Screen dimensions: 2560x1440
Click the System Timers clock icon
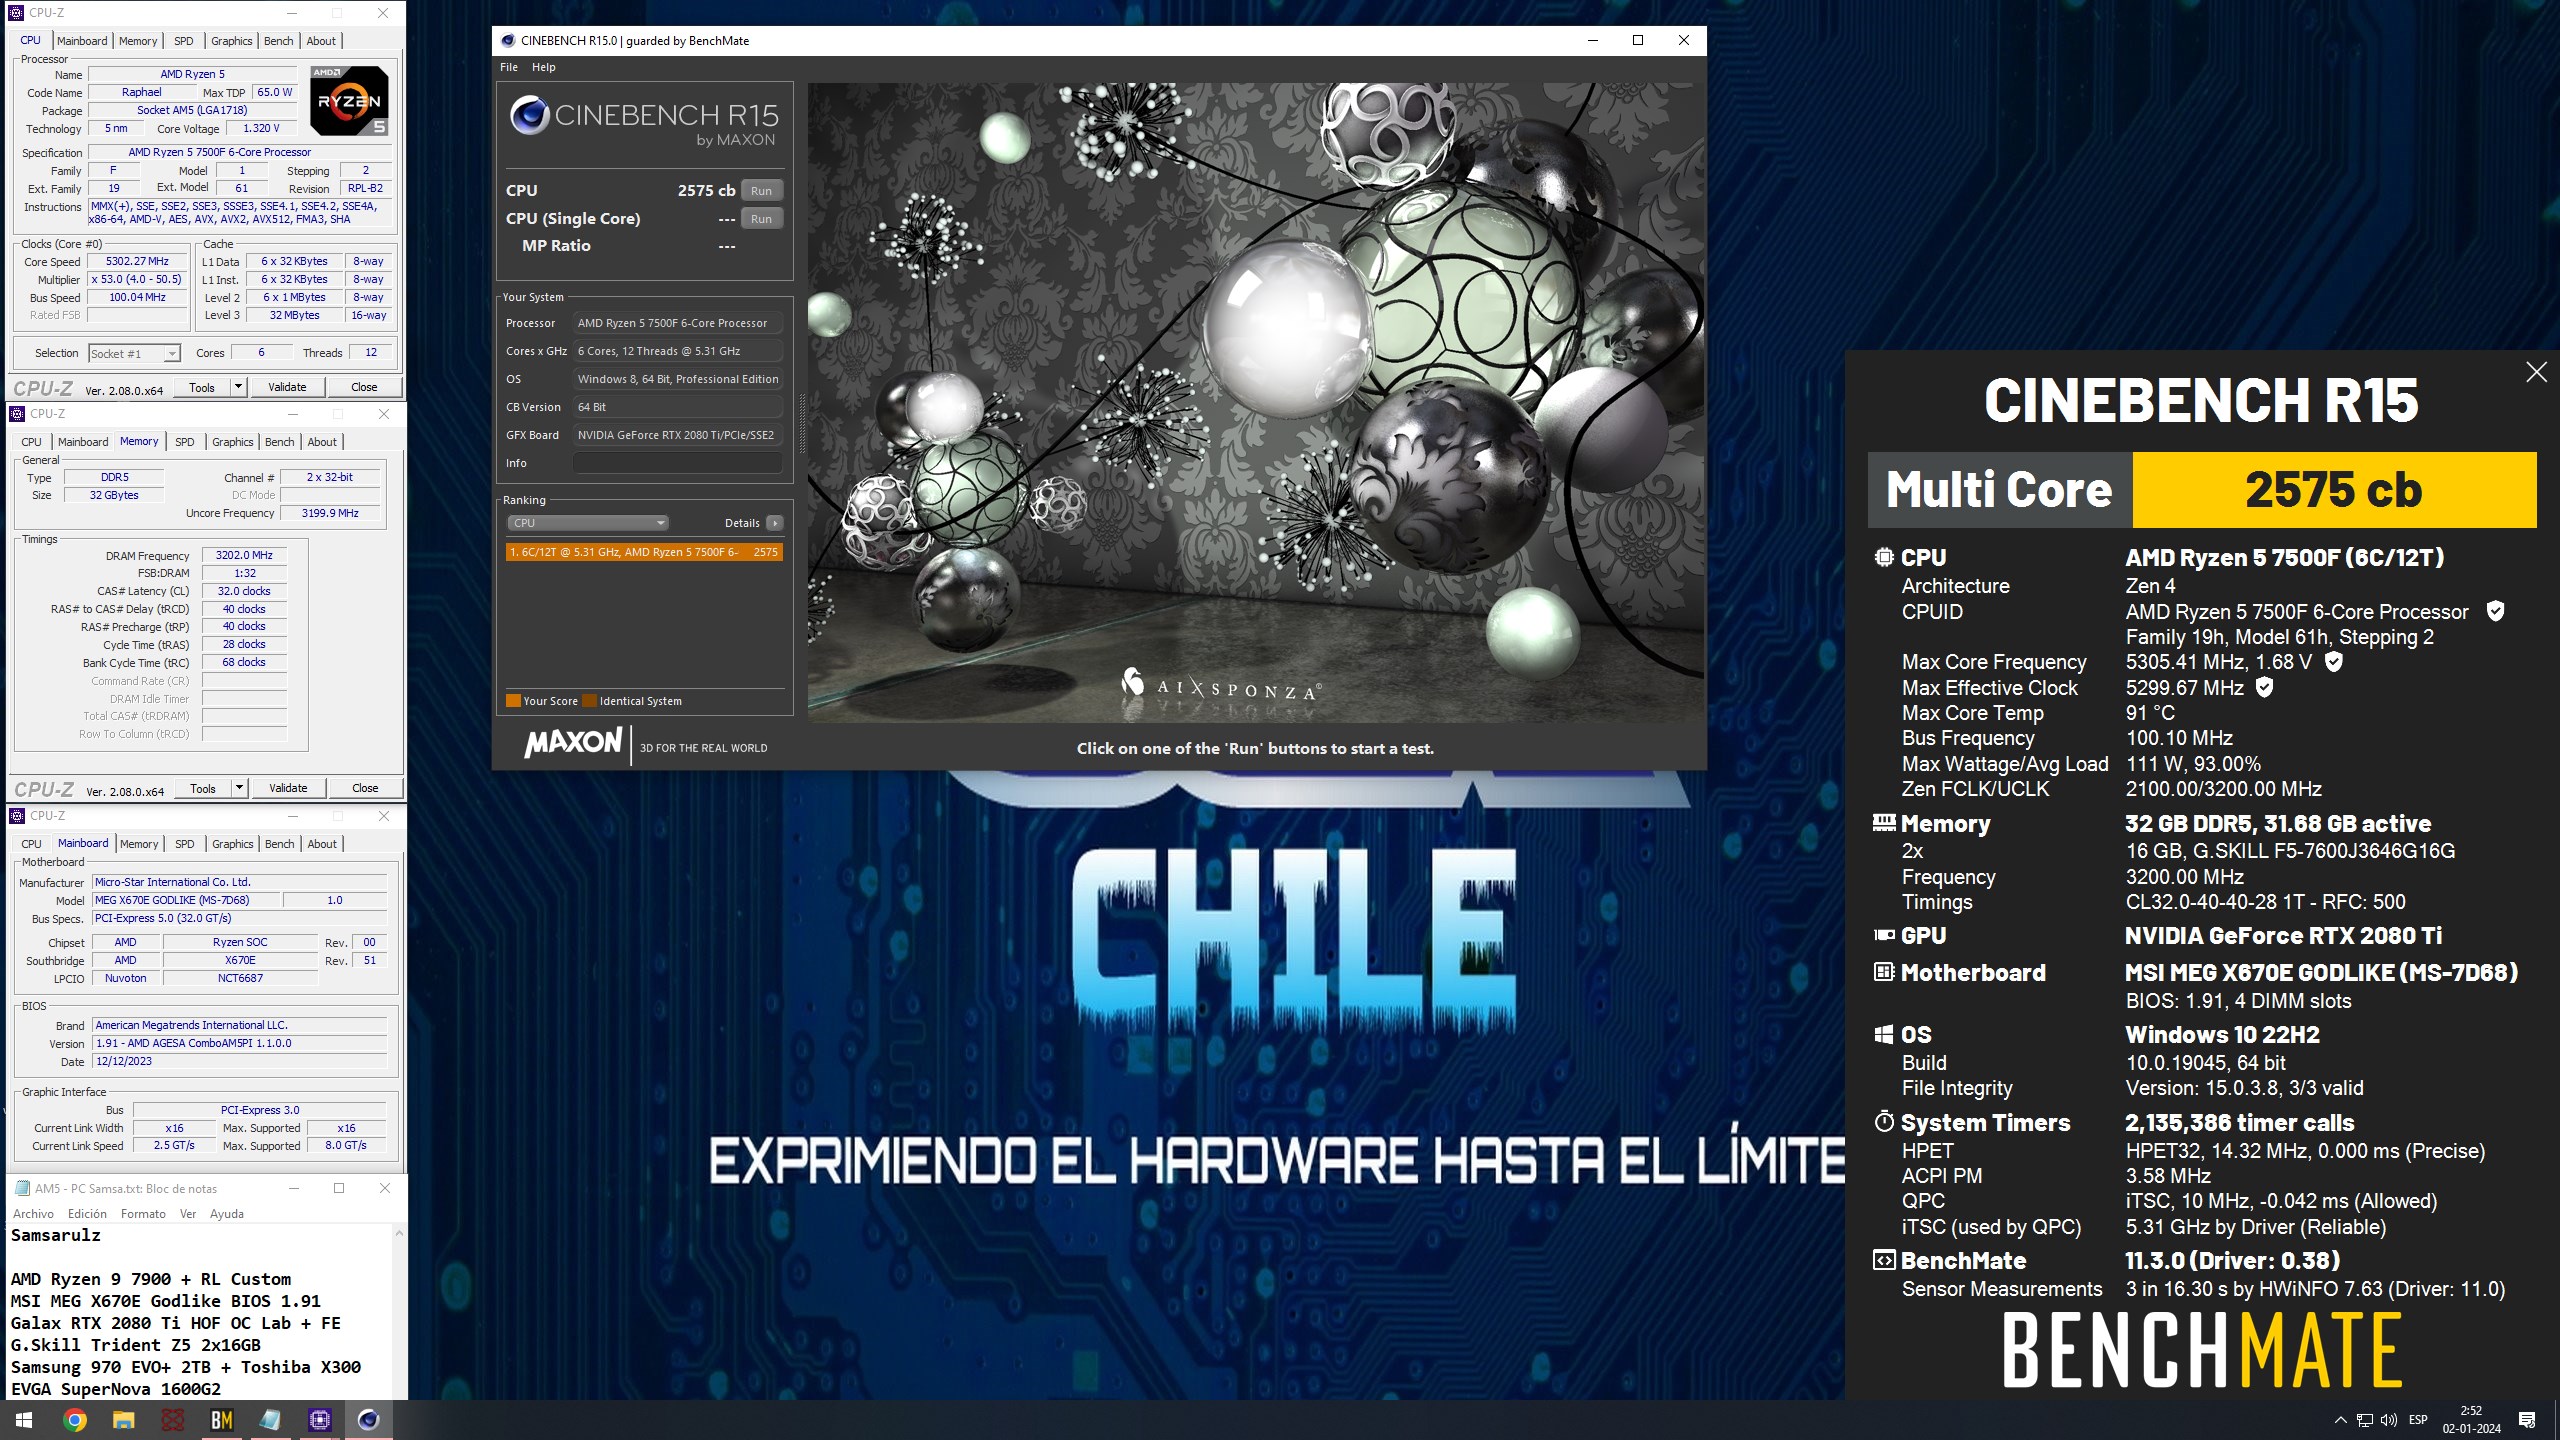pos(1884,1122)
